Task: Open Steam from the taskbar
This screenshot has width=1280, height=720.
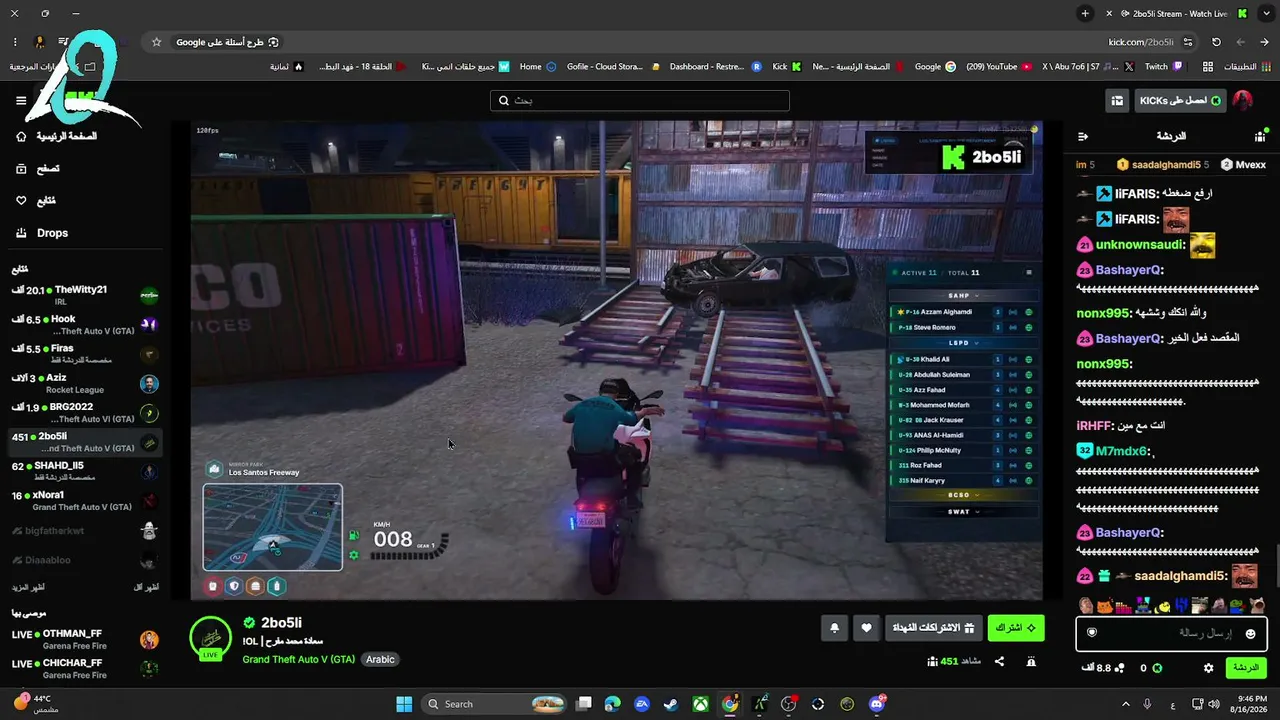Action: [671, 704]
